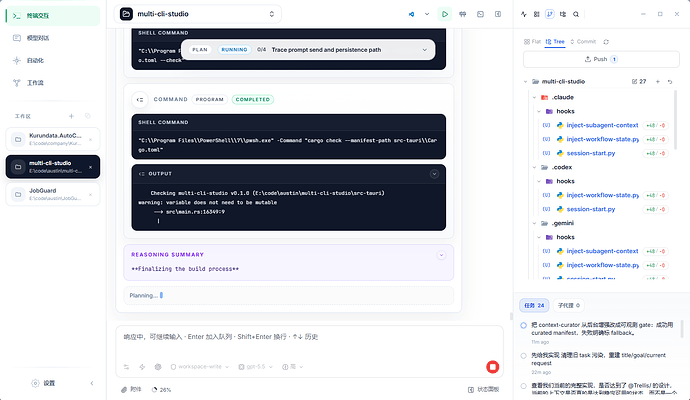Click the copy icon beside workspace plus
Image resolution: width=690 pixels, height=400 pixels.
pyautogui.click(x=88, y=116)
